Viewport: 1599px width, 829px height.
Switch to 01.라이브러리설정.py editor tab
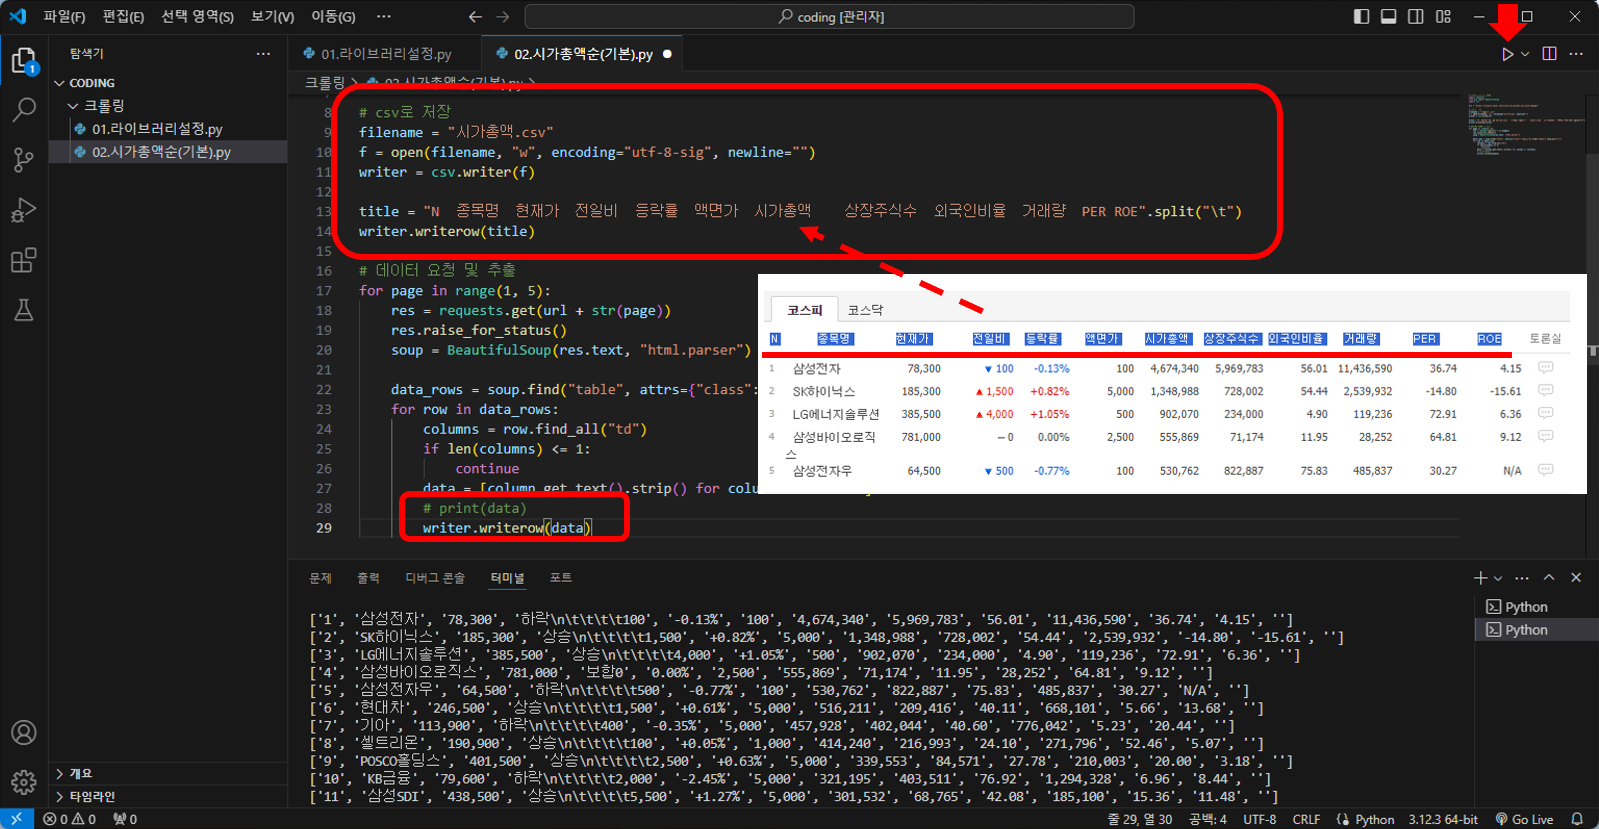(x=385, y=54)
